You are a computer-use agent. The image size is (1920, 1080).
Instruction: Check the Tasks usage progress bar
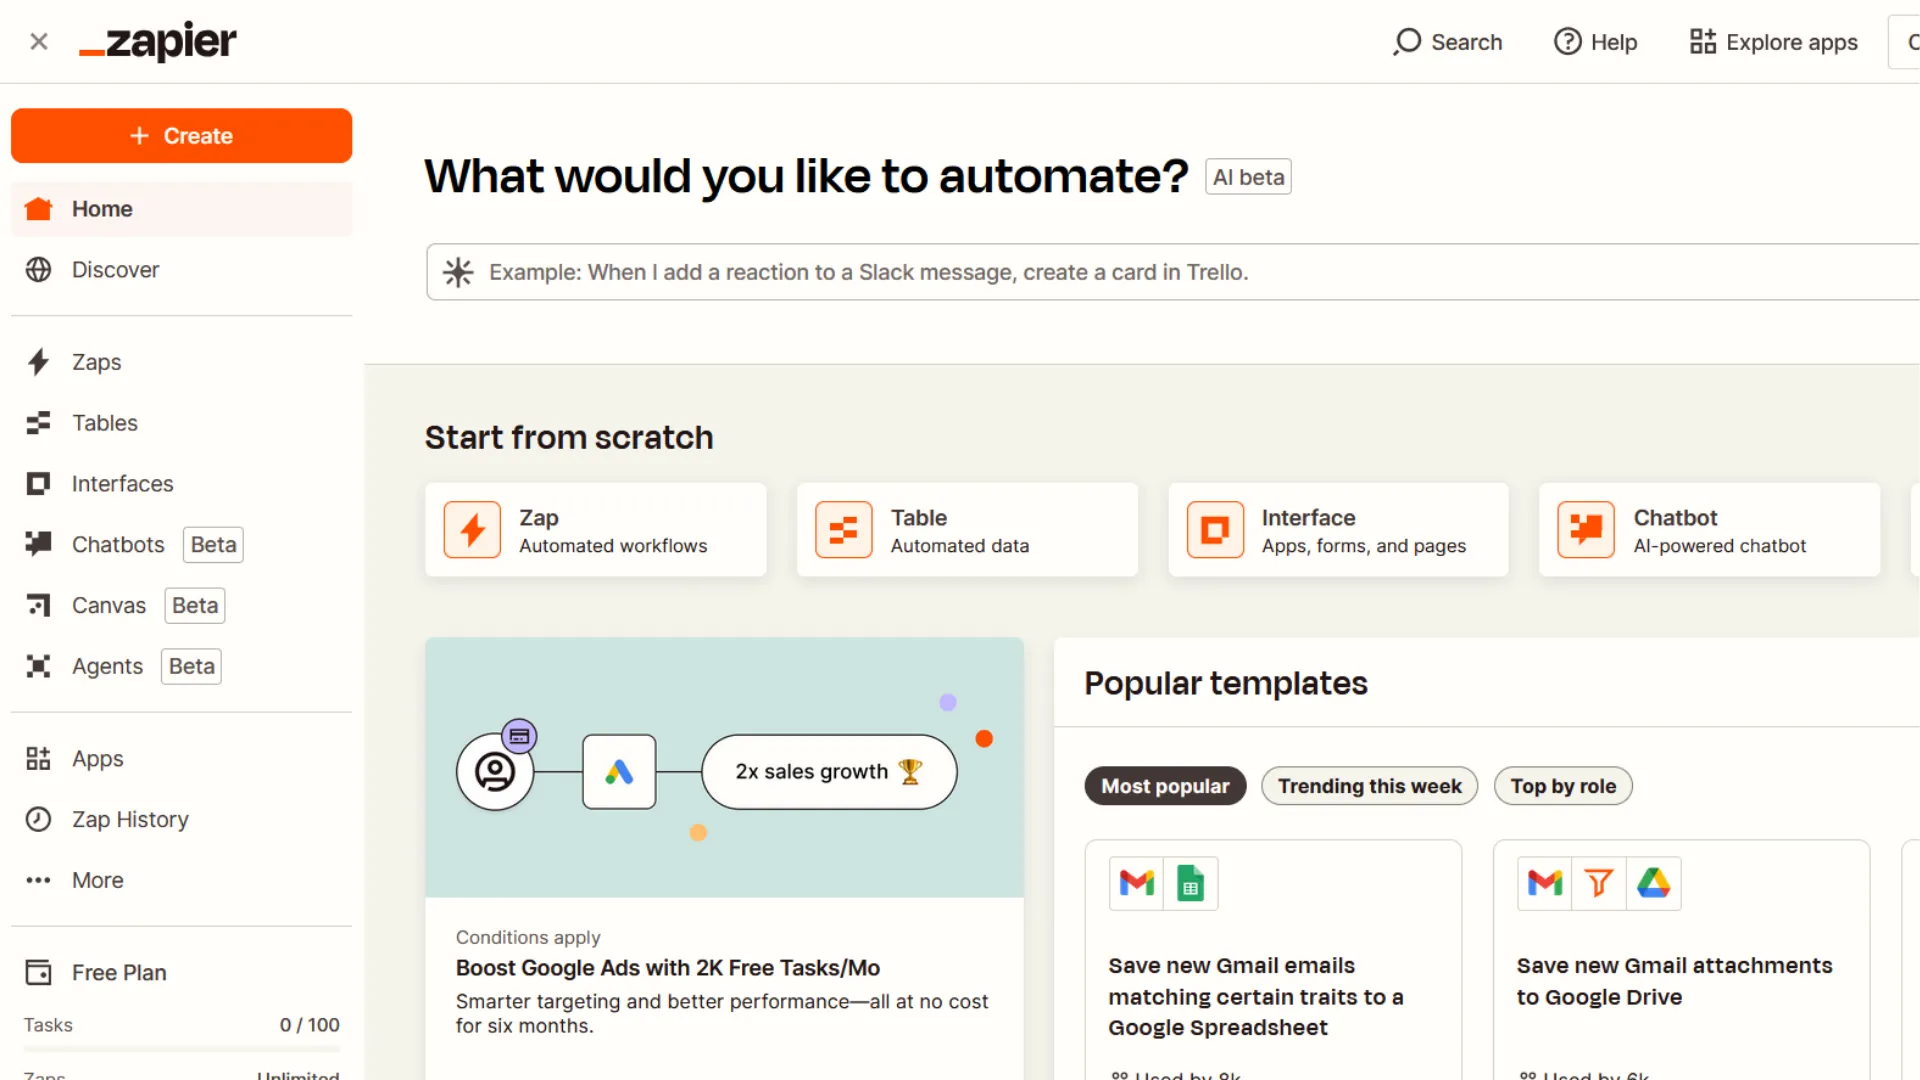pos(181,1050)
